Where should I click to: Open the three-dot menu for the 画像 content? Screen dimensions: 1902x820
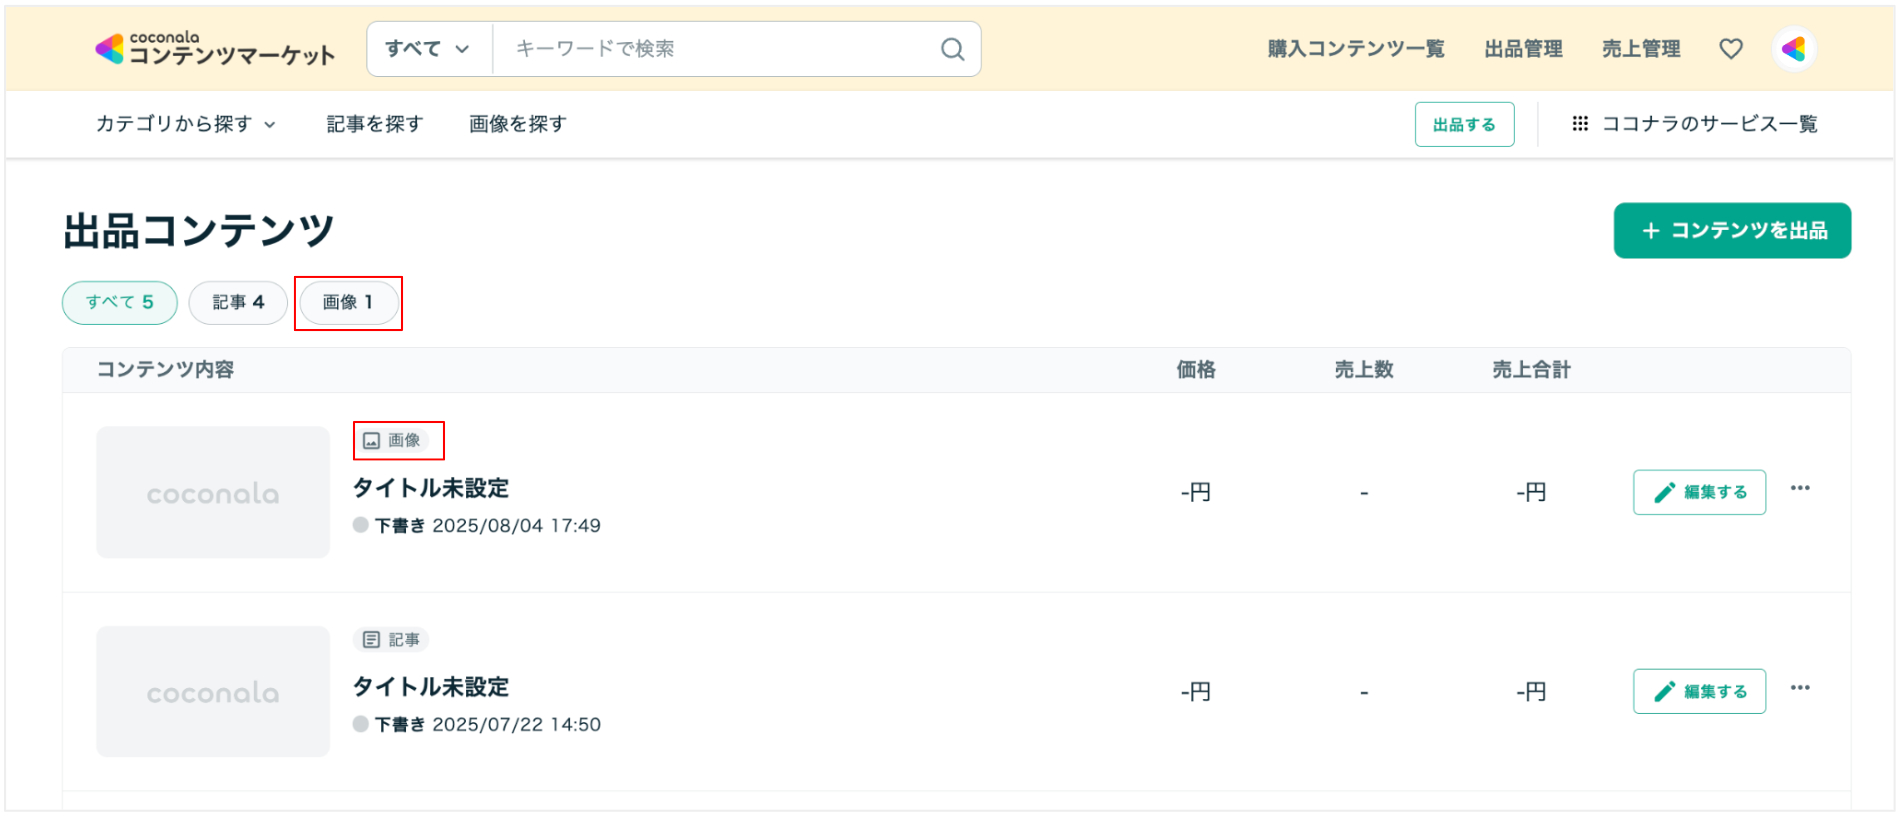coord(1801,488)
